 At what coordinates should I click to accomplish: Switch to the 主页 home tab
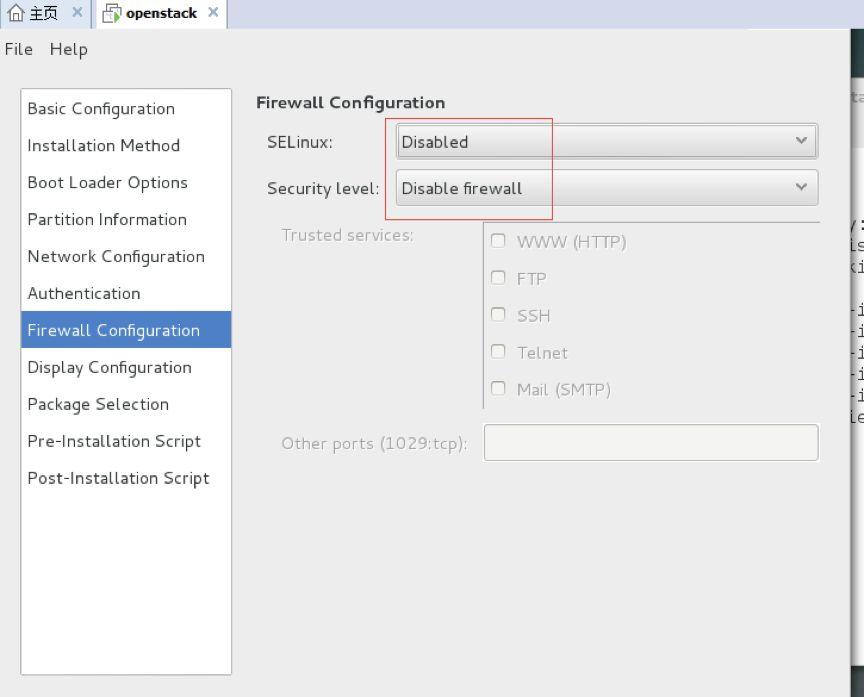(x=36, y=13)
